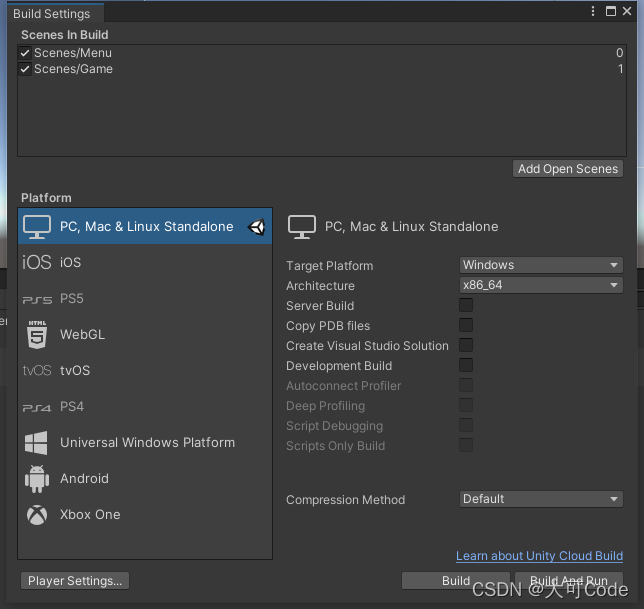
Task: Open the Compression Method dropdown
Action: coord(541,499)
